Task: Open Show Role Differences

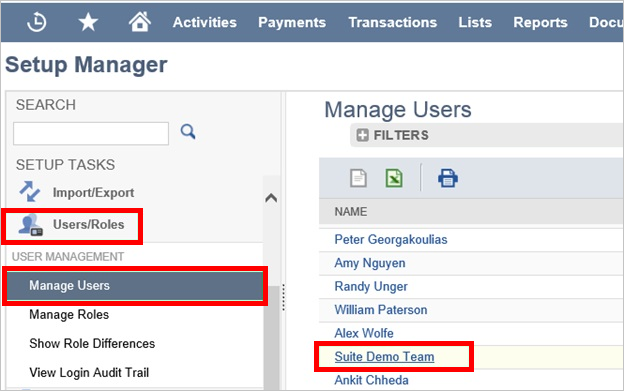Action: point(92,344)
